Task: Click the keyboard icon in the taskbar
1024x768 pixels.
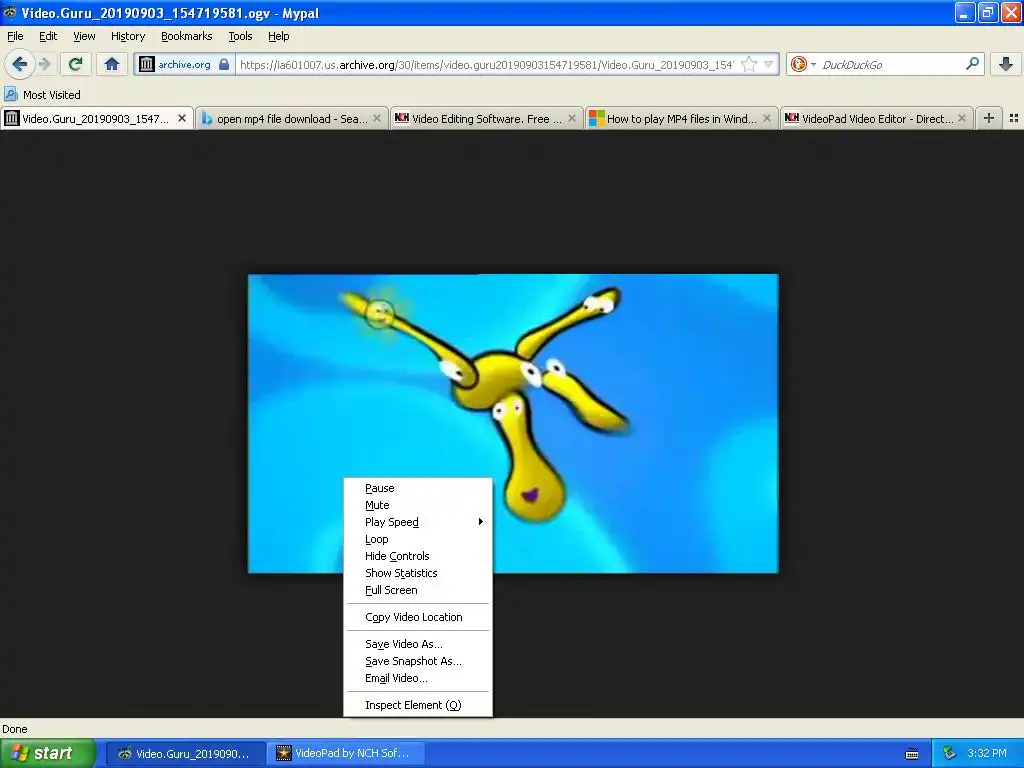Action: point(912,754)
